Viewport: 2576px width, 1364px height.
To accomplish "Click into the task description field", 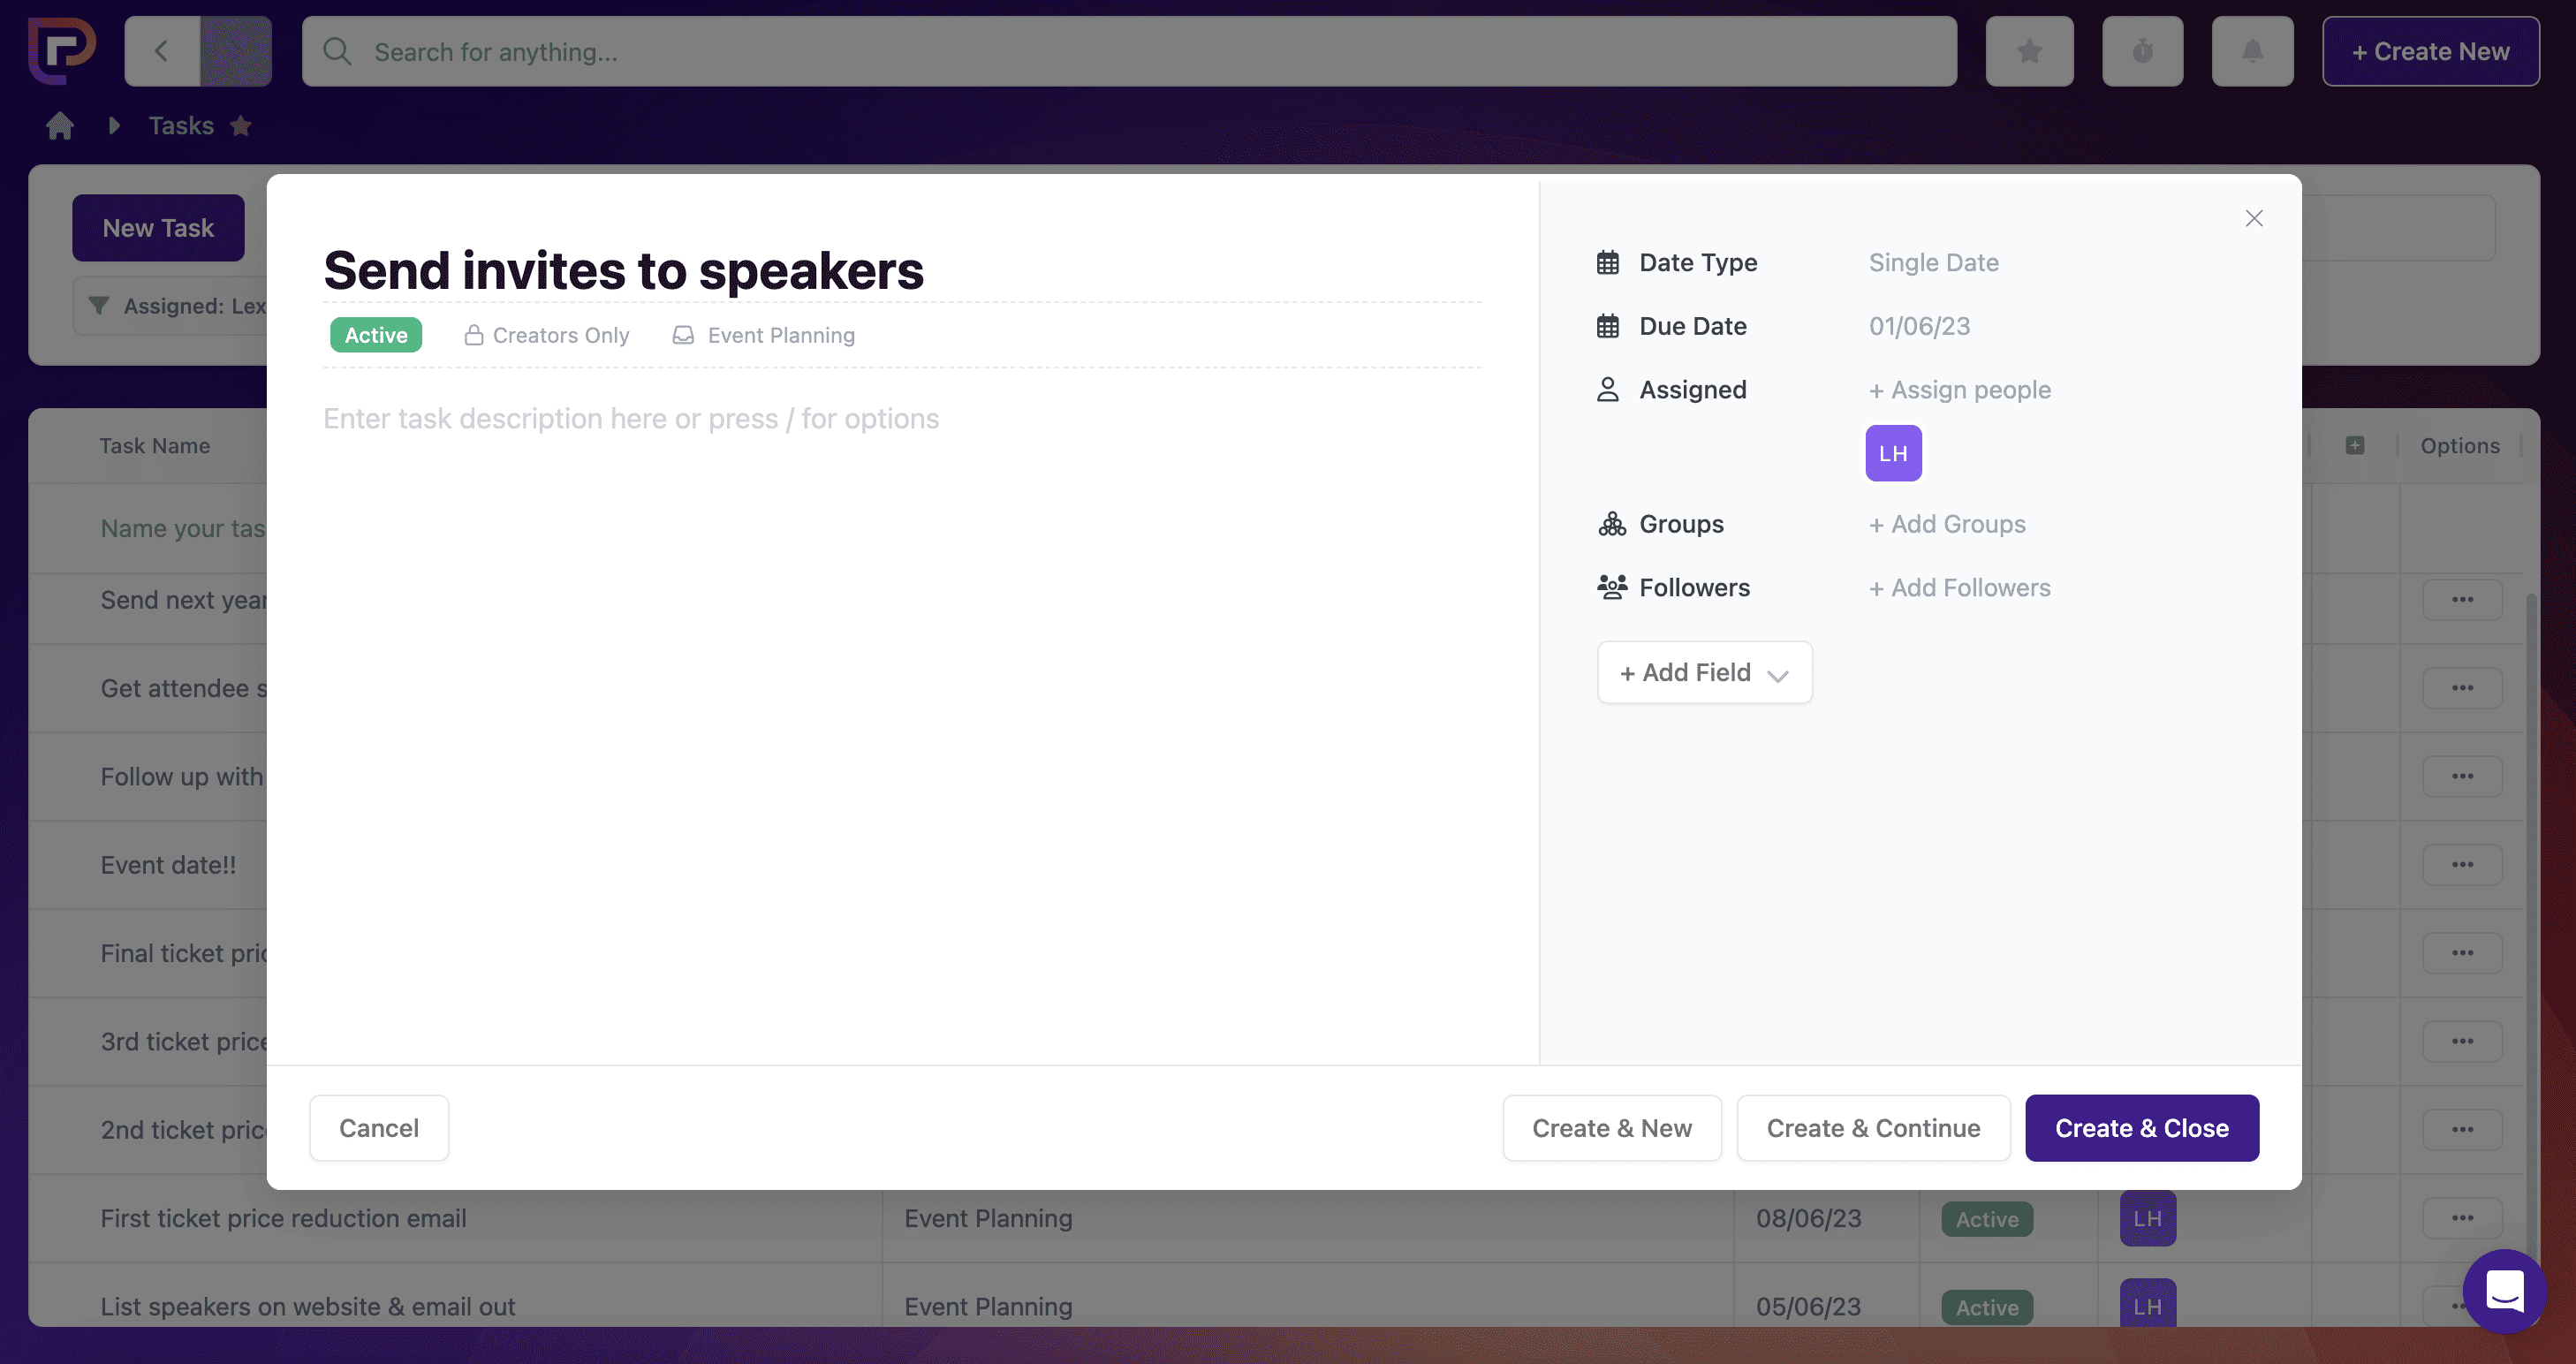I will coord(630,419).
